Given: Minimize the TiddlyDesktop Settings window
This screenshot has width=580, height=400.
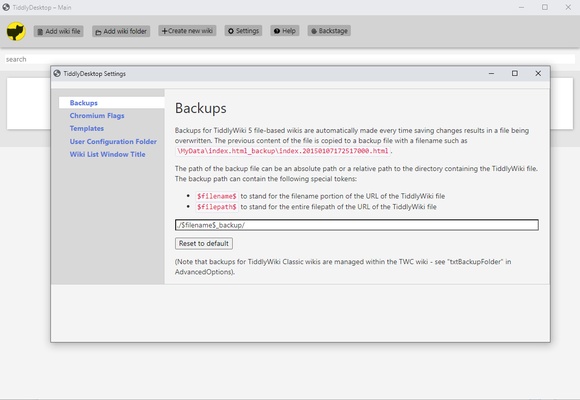Looking at the screenshot, I should [491, 74].
